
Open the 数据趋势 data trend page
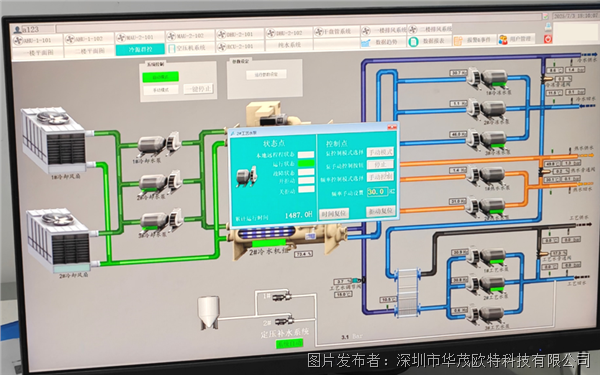tap(383, 42)
